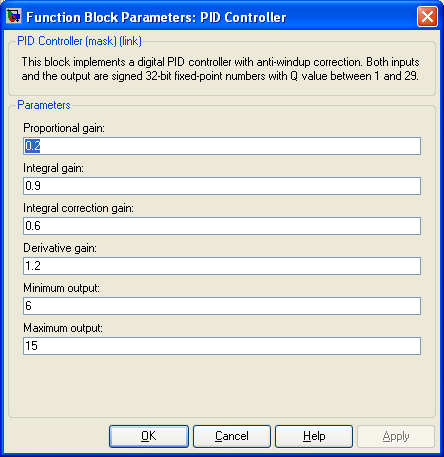This screenshot has height=457, width=444.
Task: Confirm settings with the OK button
Action: tap(149, 436)
